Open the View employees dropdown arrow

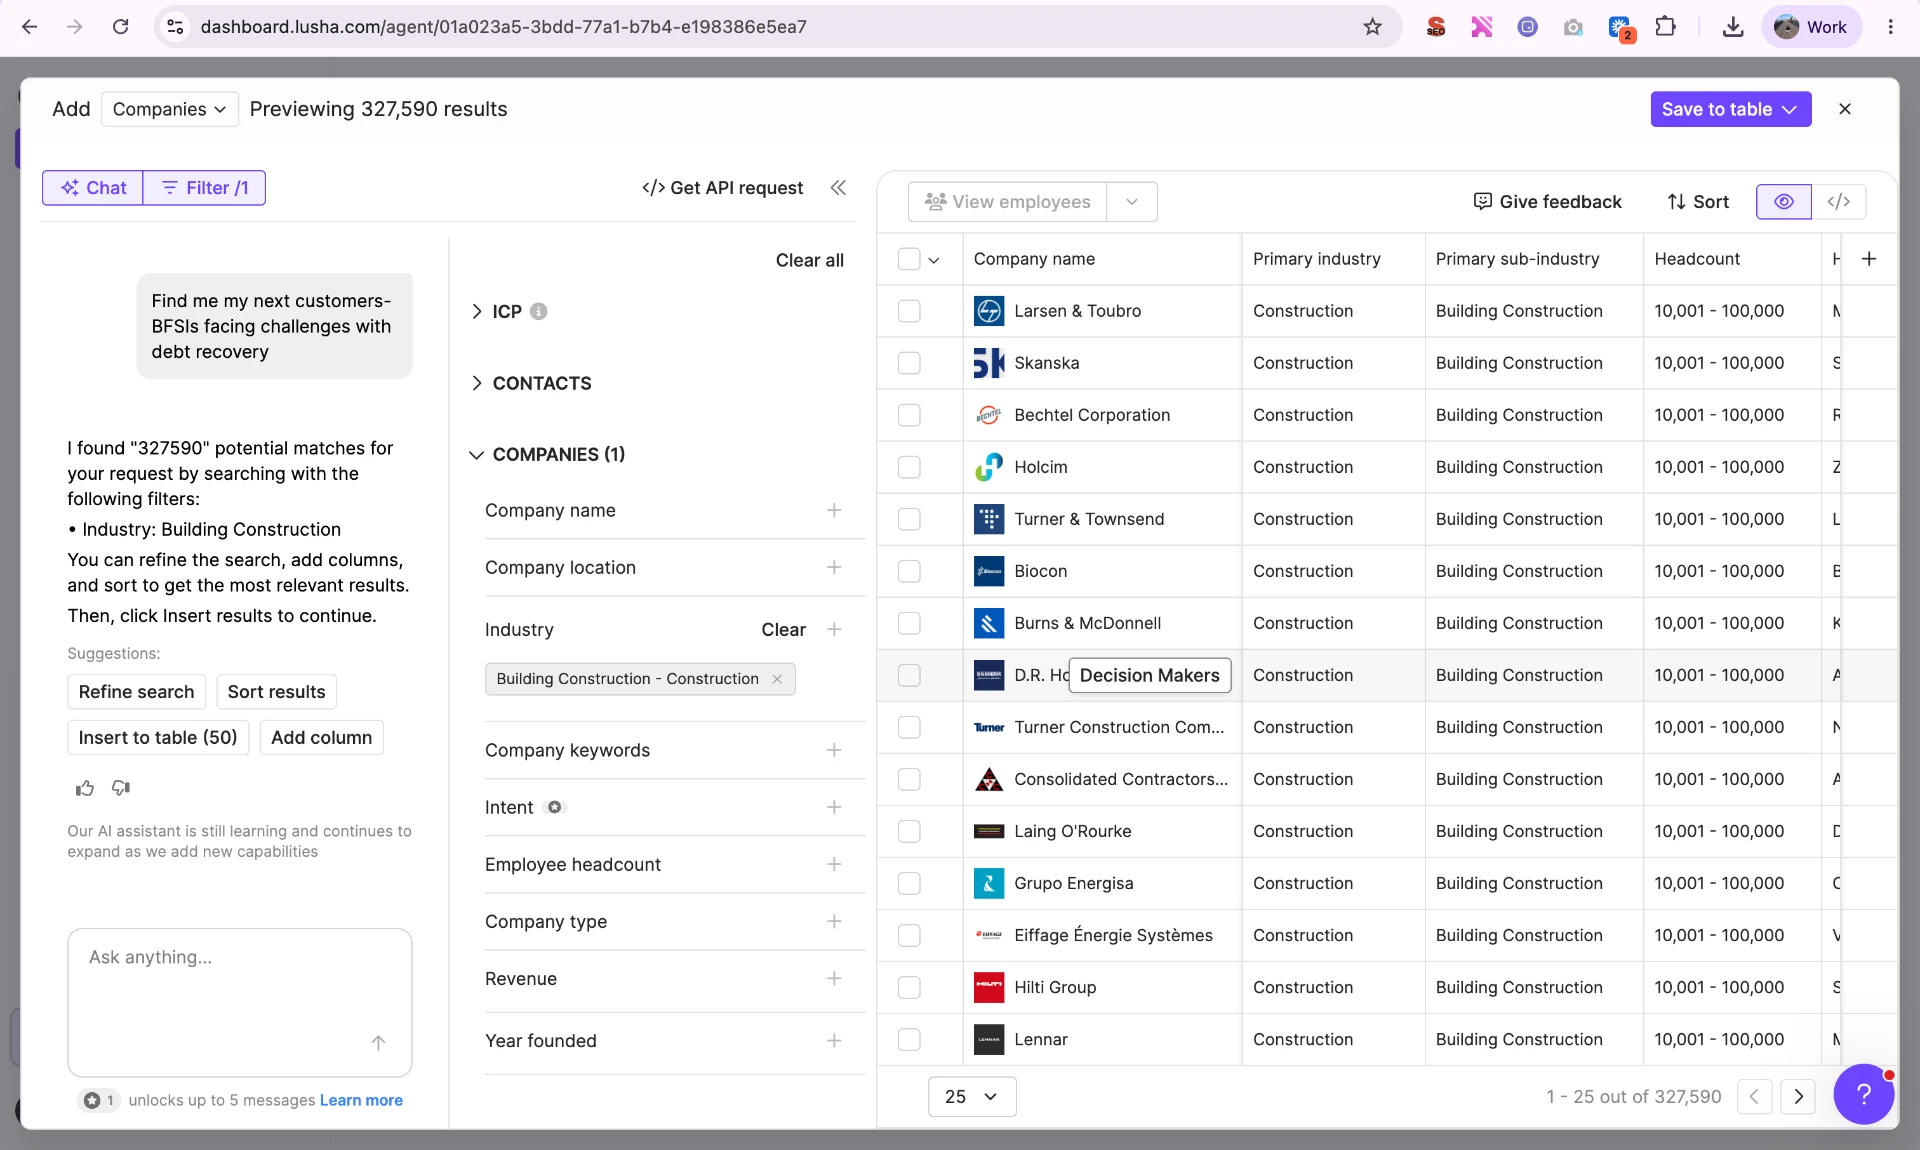(x=1132, y=202)
